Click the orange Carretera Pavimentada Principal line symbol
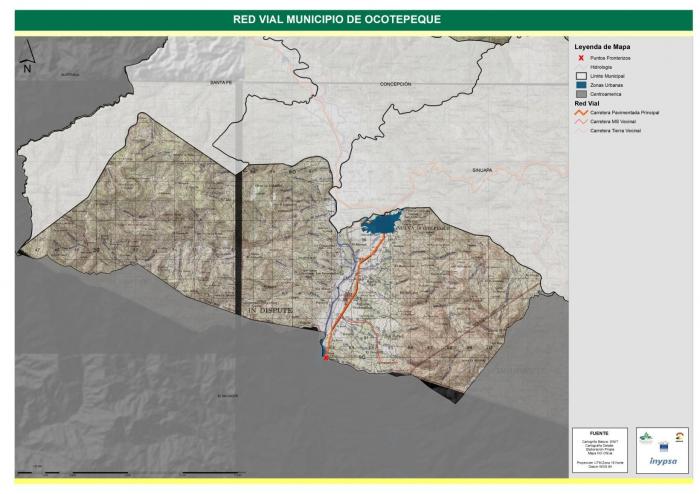This screenshot has height=494, width=700. tap(579, 113)
